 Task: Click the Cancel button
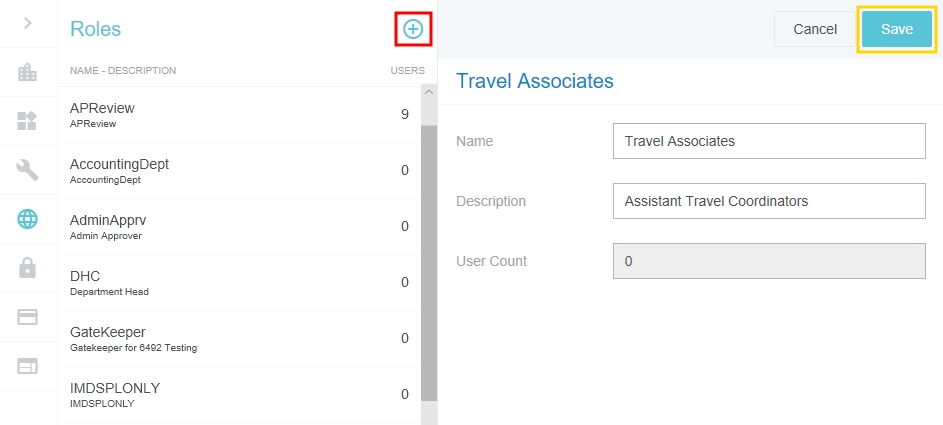814,30
